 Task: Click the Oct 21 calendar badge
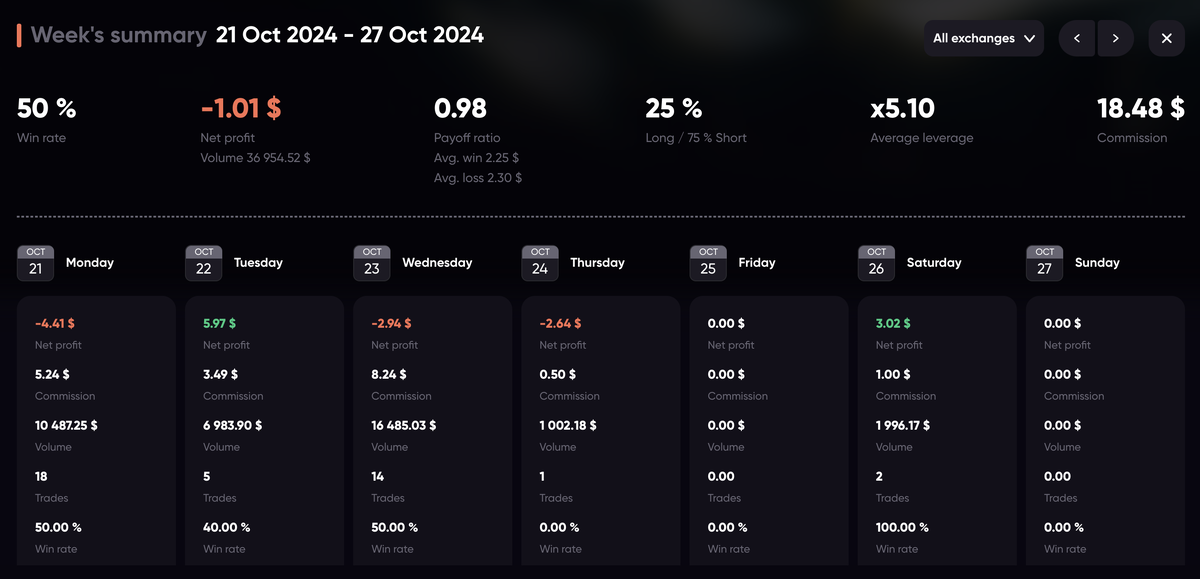tap(35, 262)
